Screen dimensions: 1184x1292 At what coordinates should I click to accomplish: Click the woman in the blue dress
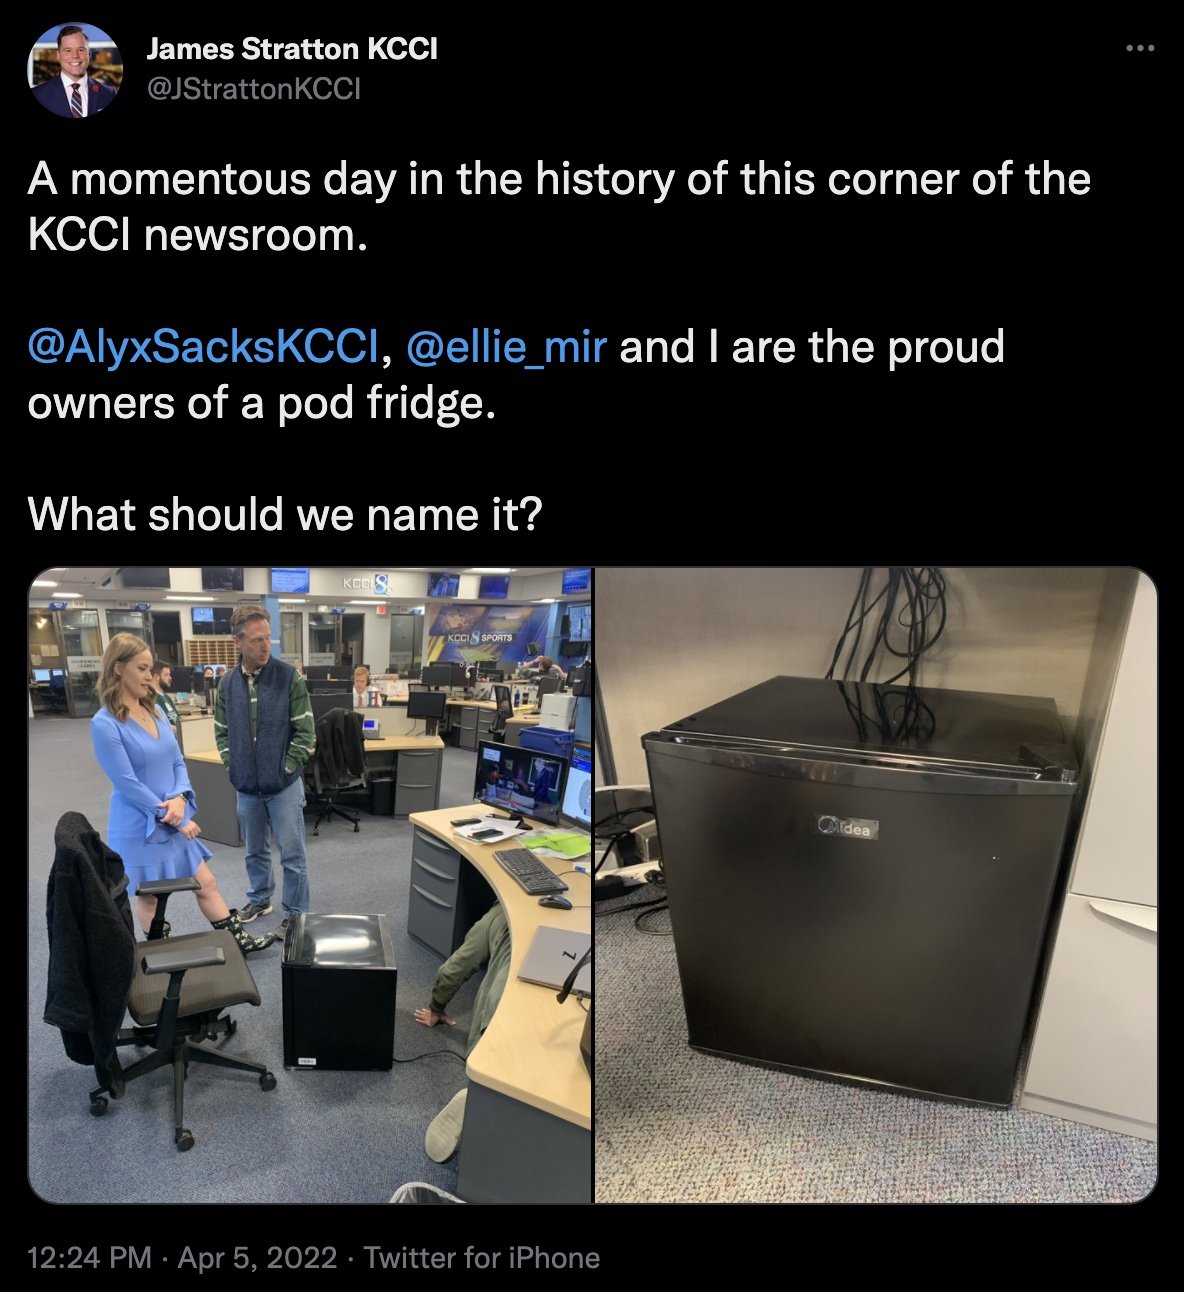[152, 780]
